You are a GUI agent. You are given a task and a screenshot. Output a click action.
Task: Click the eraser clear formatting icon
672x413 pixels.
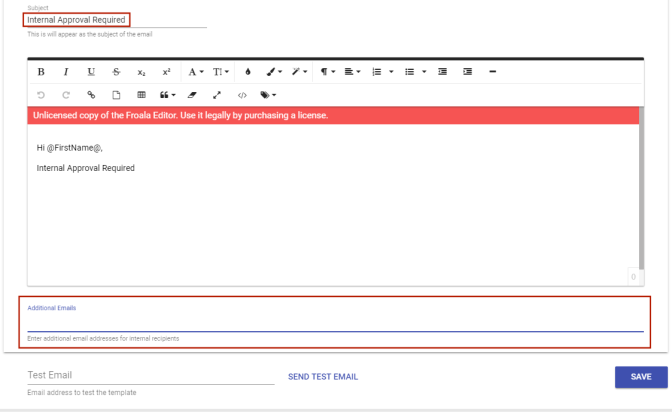[192, 95]
